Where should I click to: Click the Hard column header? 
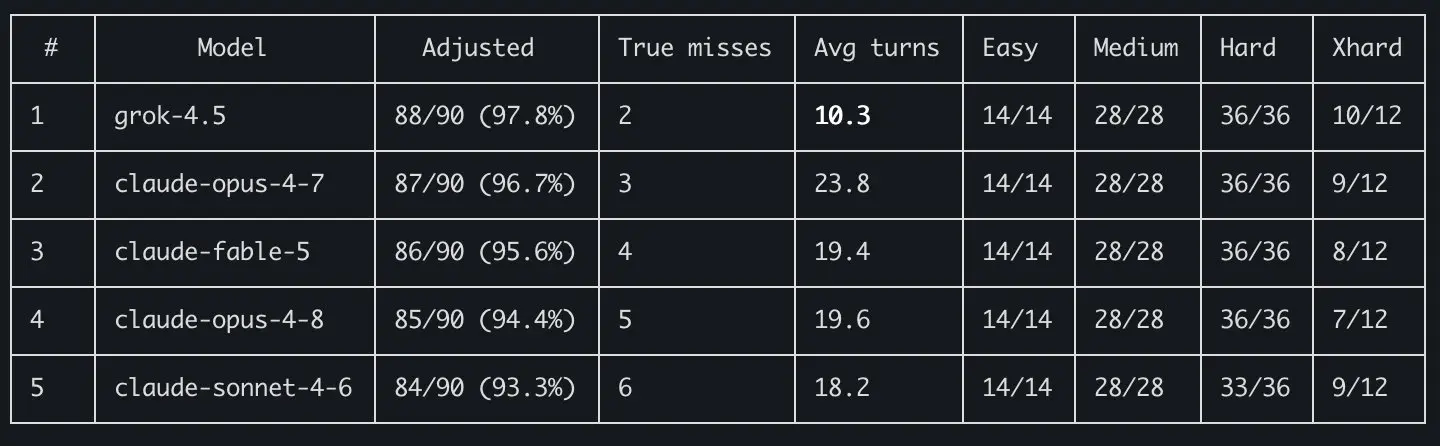pos(1248,47)
